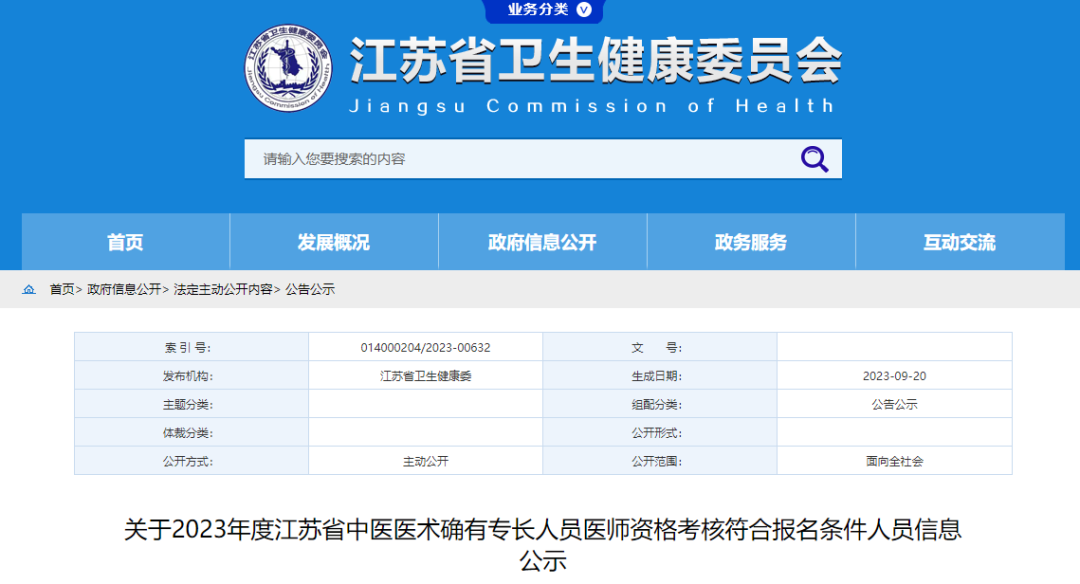Go to 首页 in navigation bar
The image size is (1080, 584).
125,242
